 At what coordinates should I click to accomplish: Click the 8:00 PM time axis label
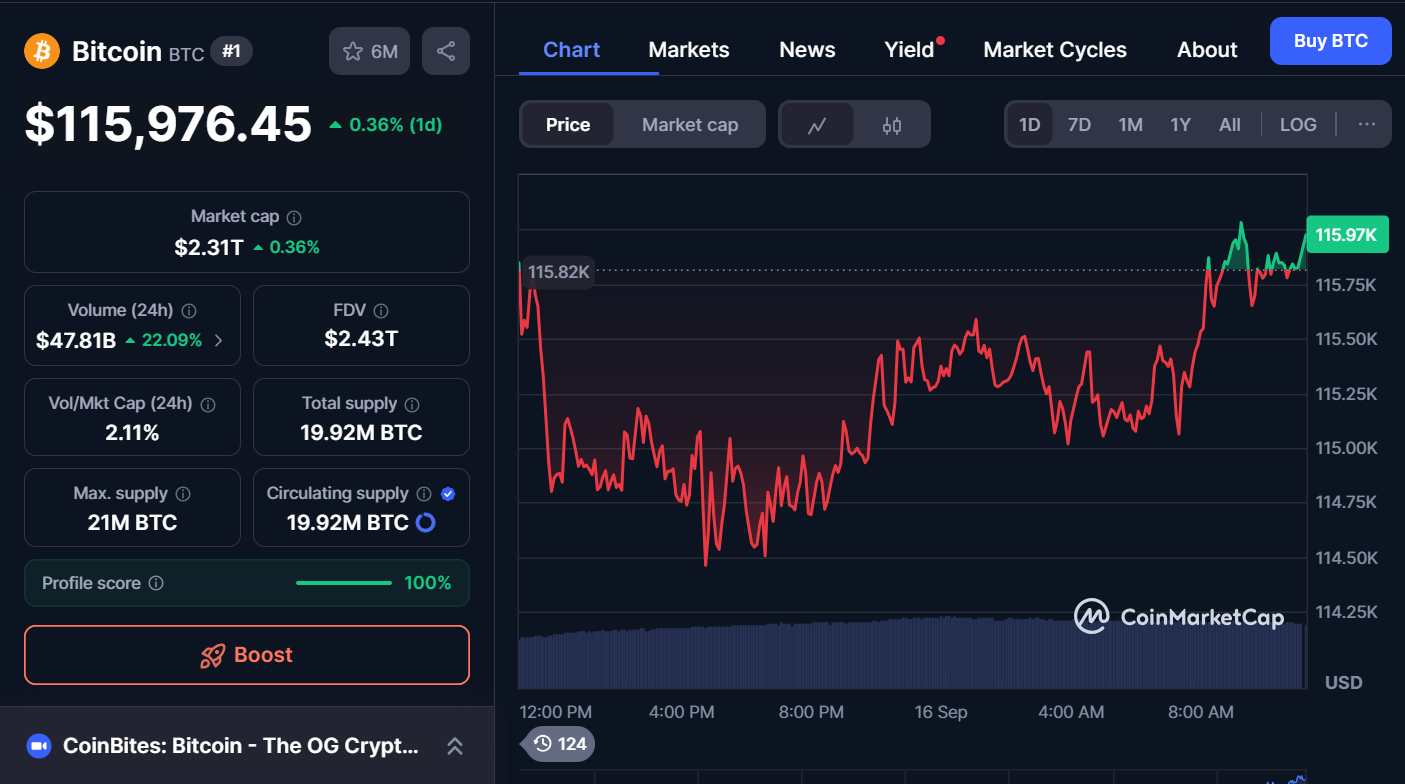(x=811, y=712)
